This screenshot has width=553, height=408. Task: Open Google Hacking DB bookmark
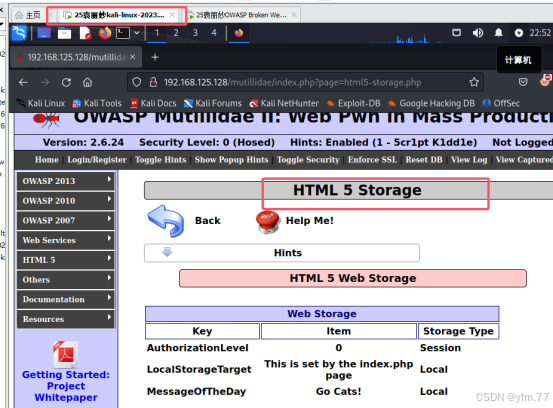pos(432,103)
